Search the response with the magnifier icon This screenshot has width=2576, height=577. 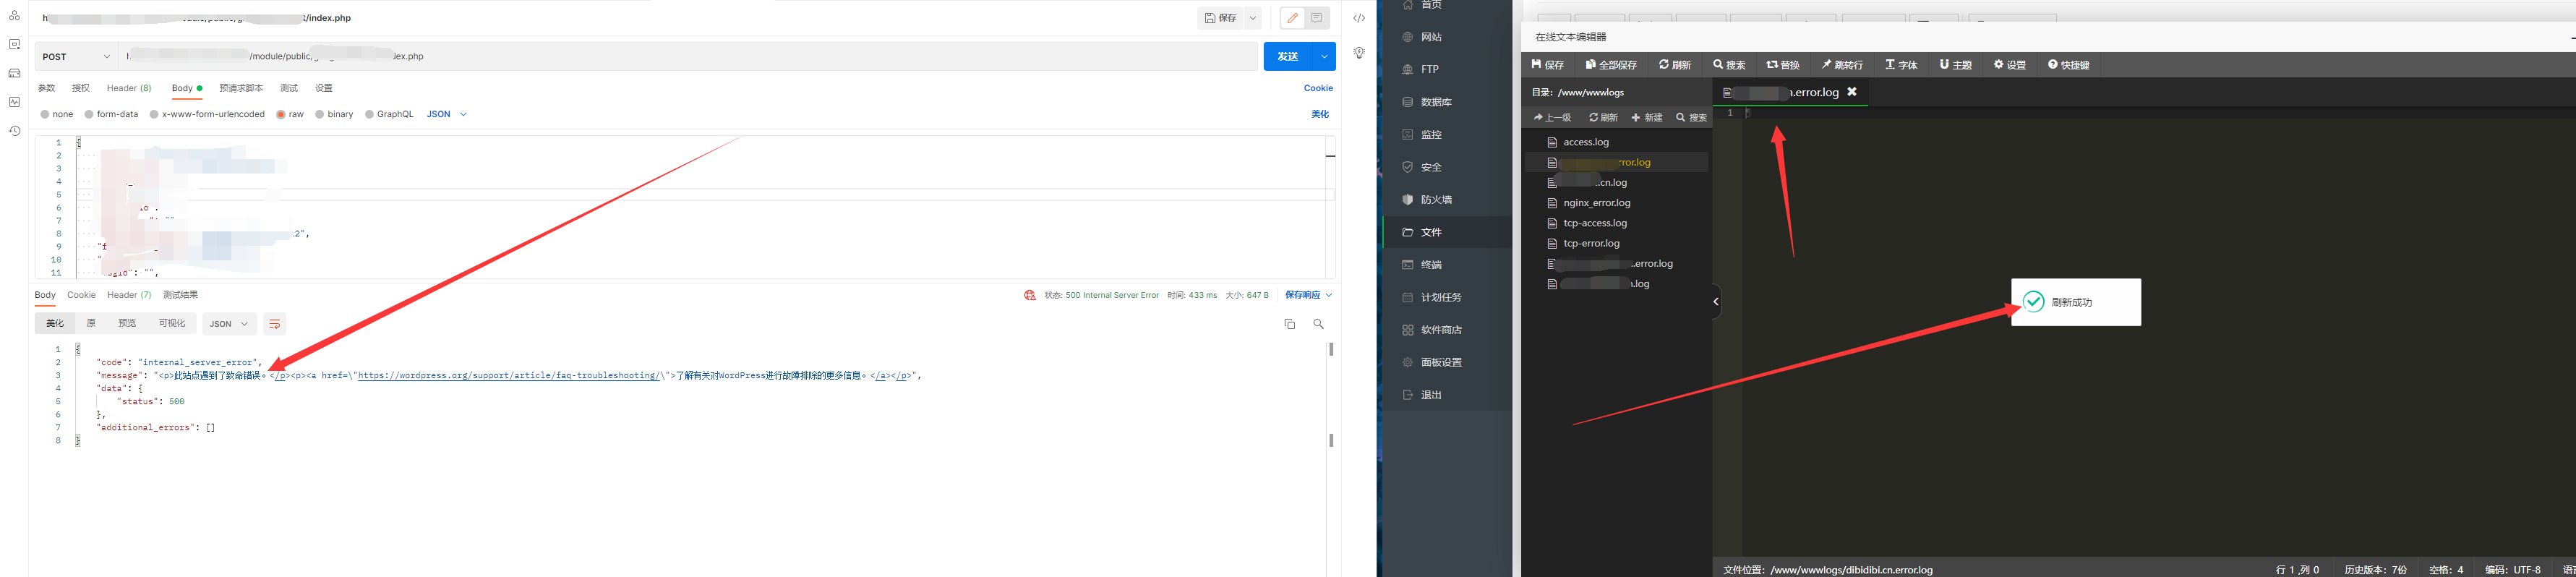click(1319, 324)
